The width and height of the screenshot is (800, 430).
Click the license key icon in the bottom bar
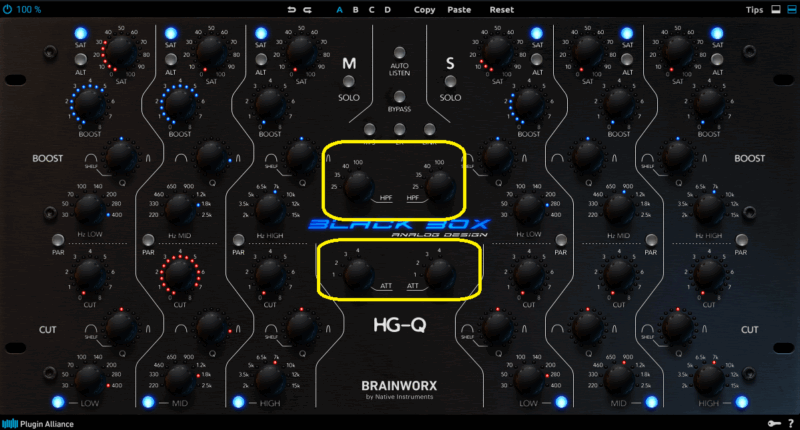pos(774,423)
